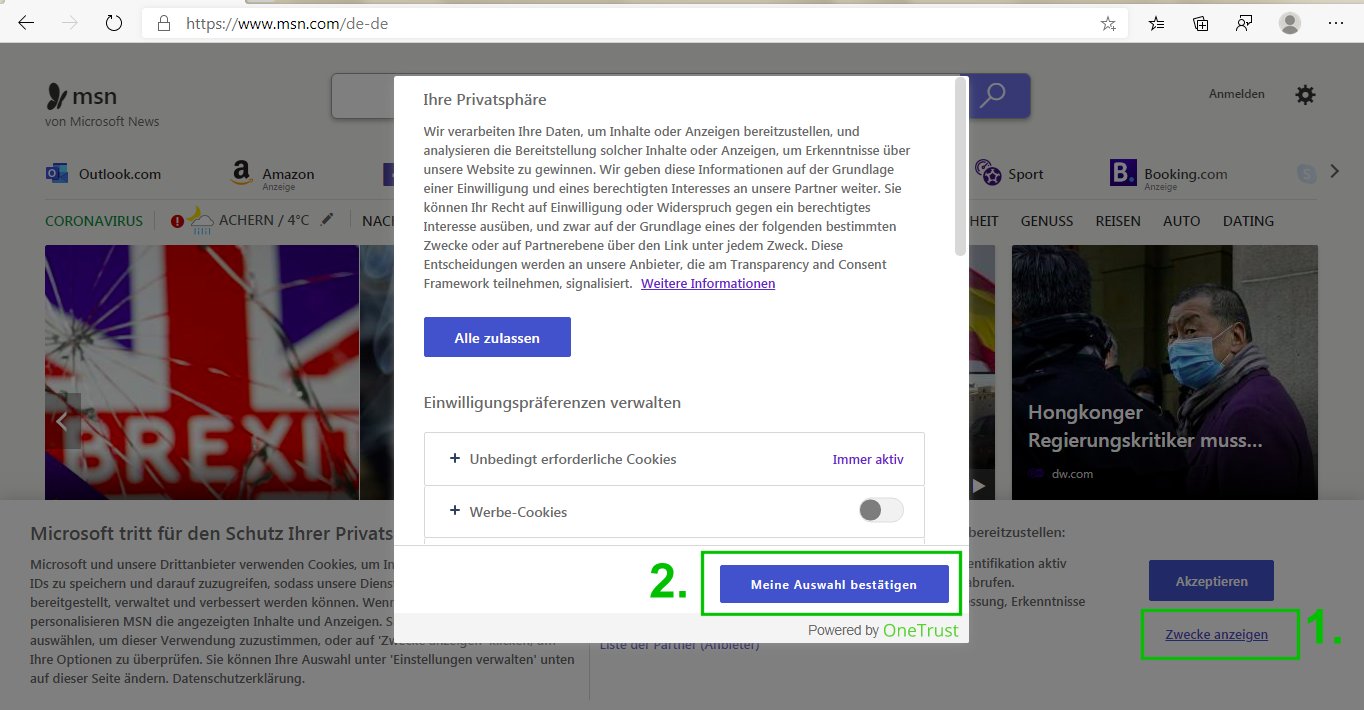Expand Unbedingt erforderliche Cookies section
The height and width of the screenshot is (710, 1364).
click(x=455, y=459)
